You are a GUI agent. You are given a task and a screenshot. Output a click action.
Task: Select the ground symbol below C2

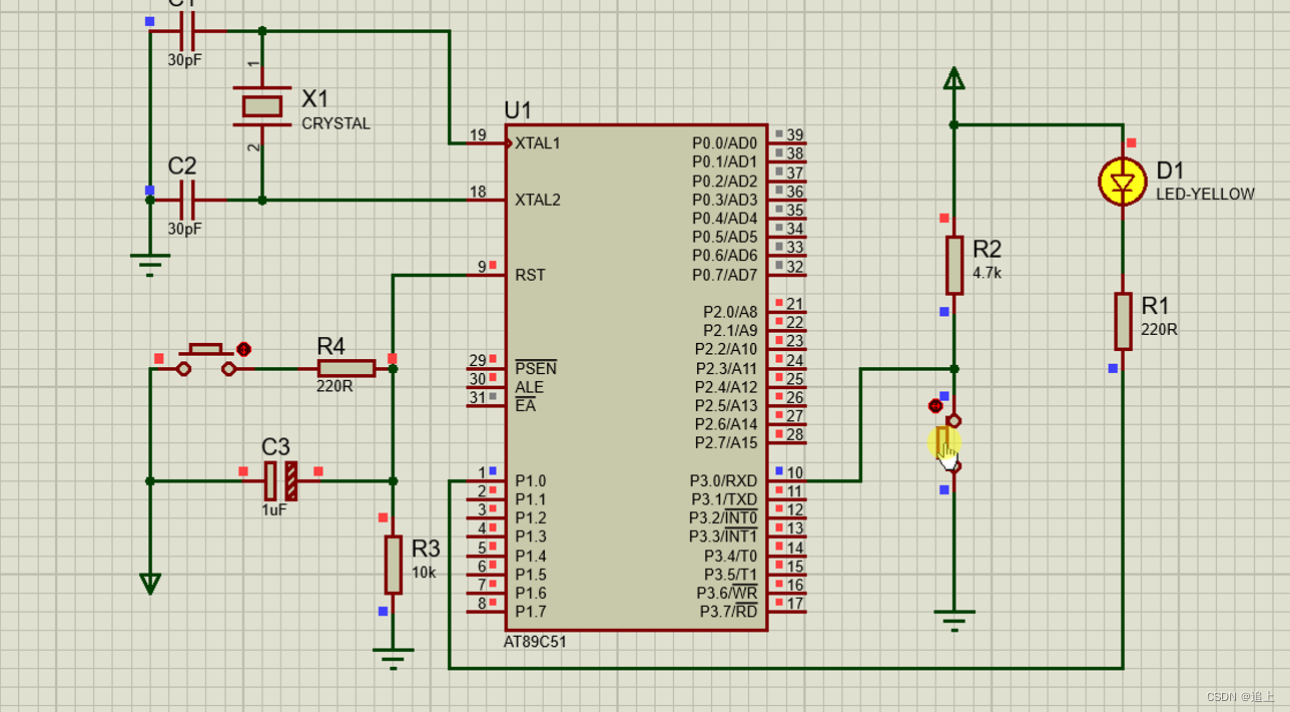(150, 264)
